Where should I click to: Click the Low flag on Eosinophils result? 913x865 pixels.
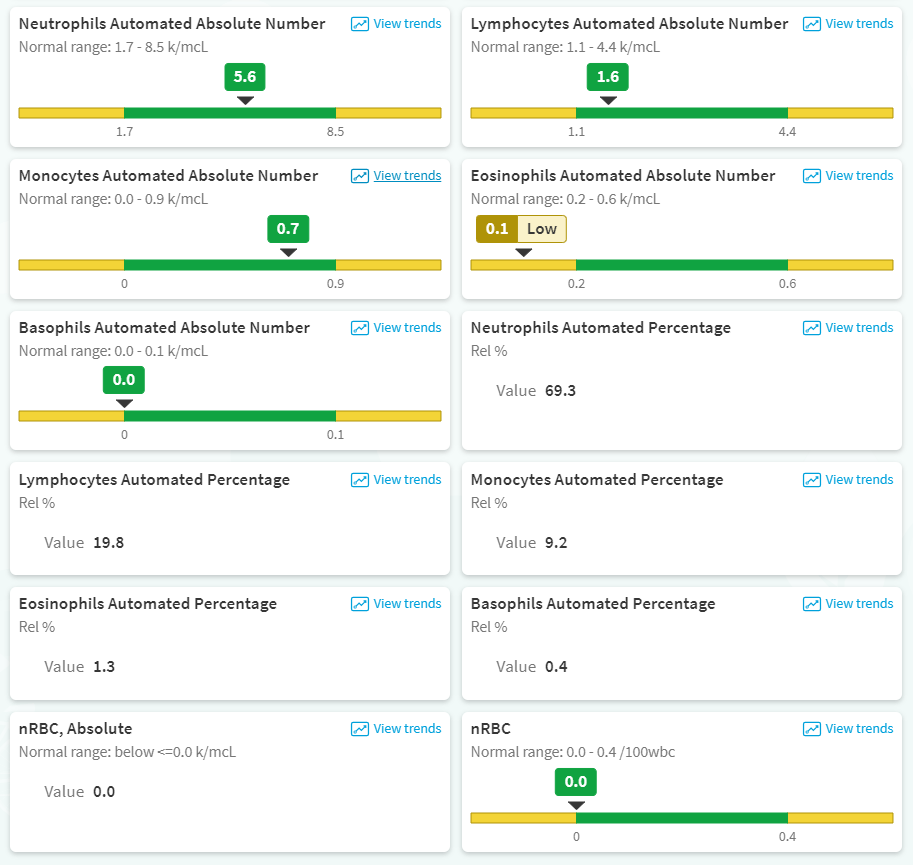pyautogui.click(x=542, y=229)
